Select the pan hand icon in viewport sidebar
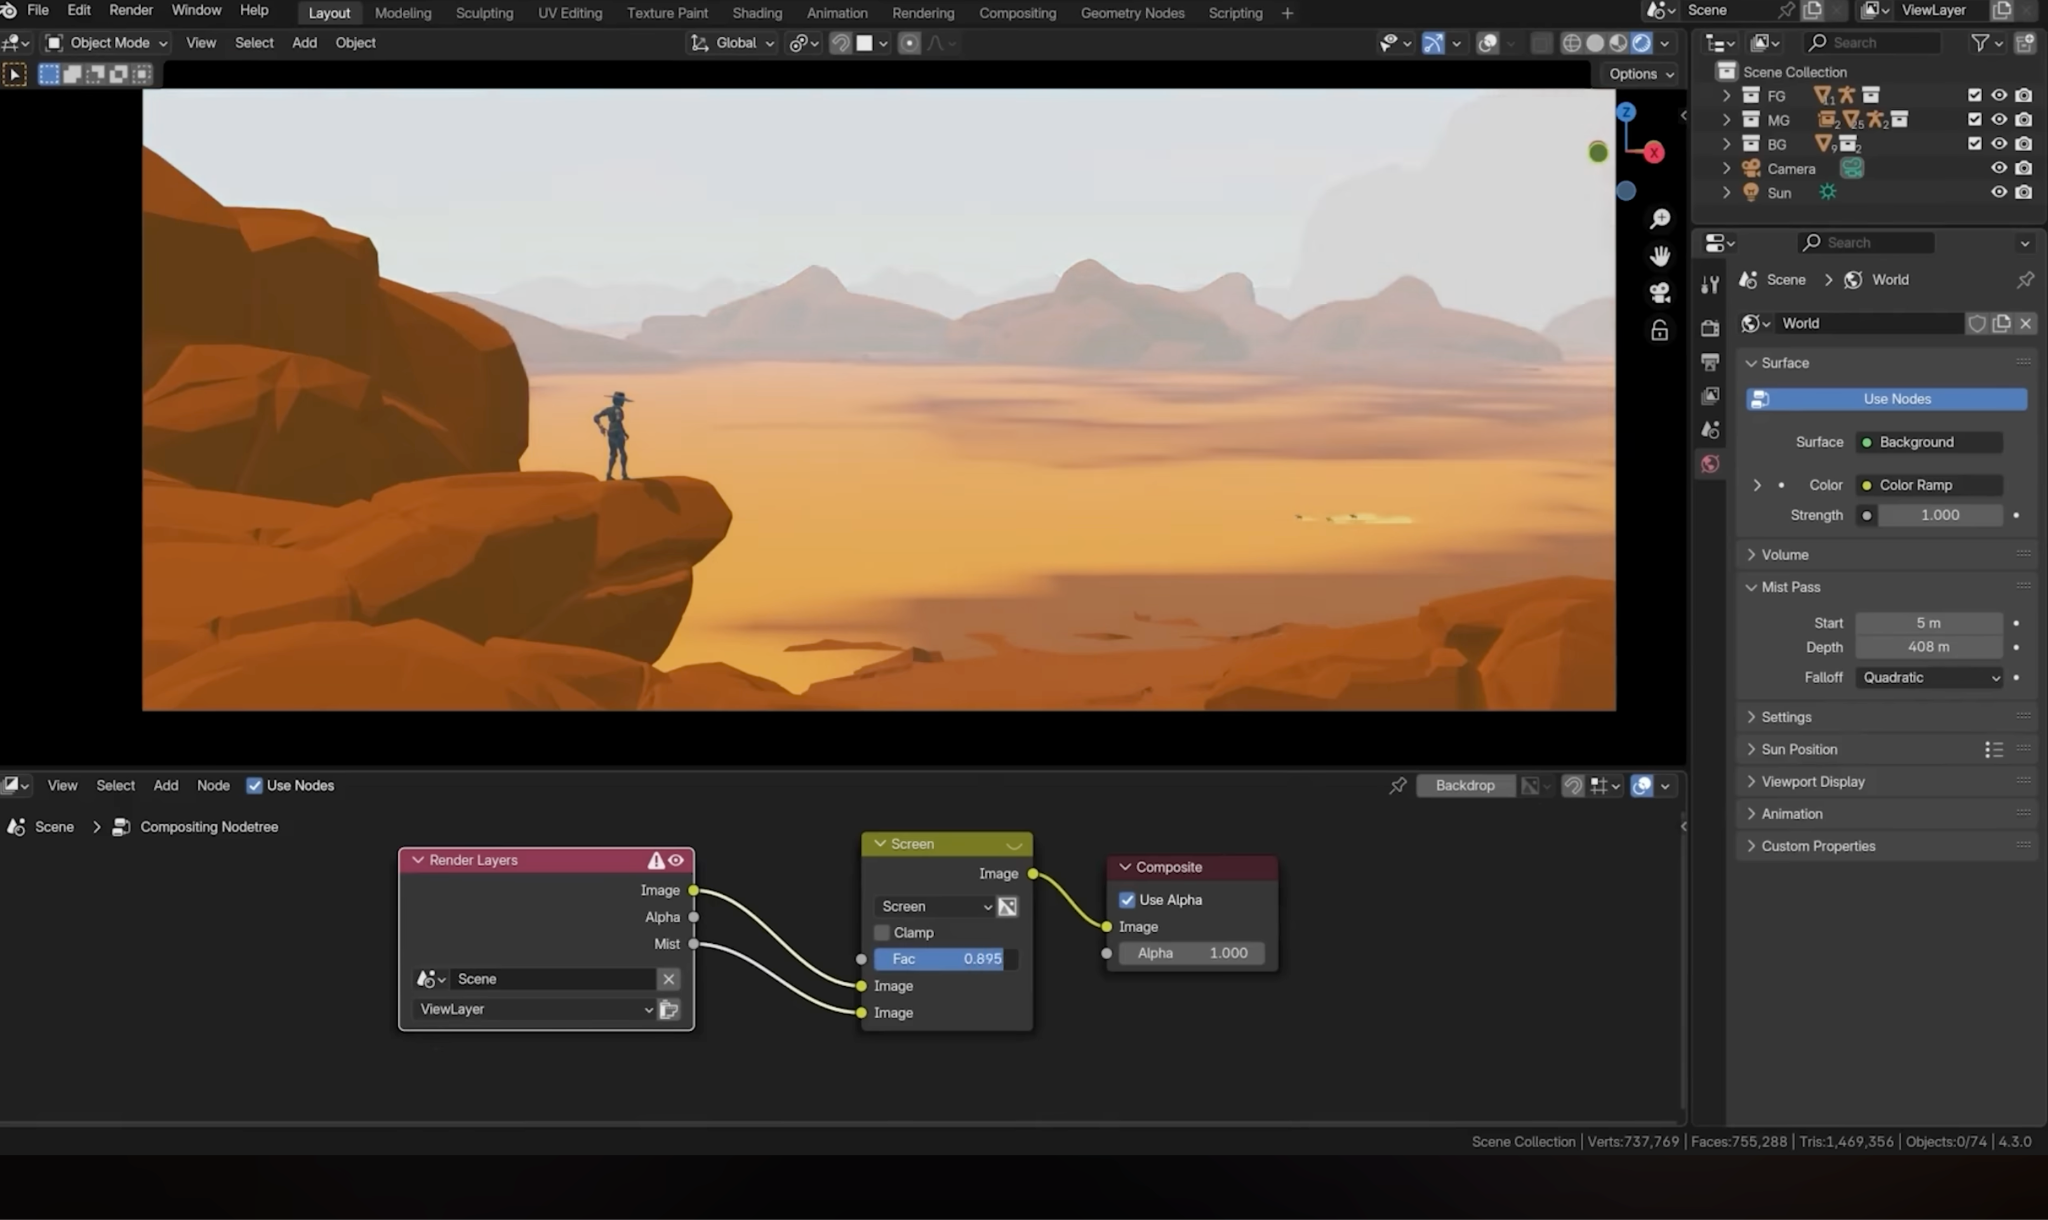 (x=1659, y=255)
